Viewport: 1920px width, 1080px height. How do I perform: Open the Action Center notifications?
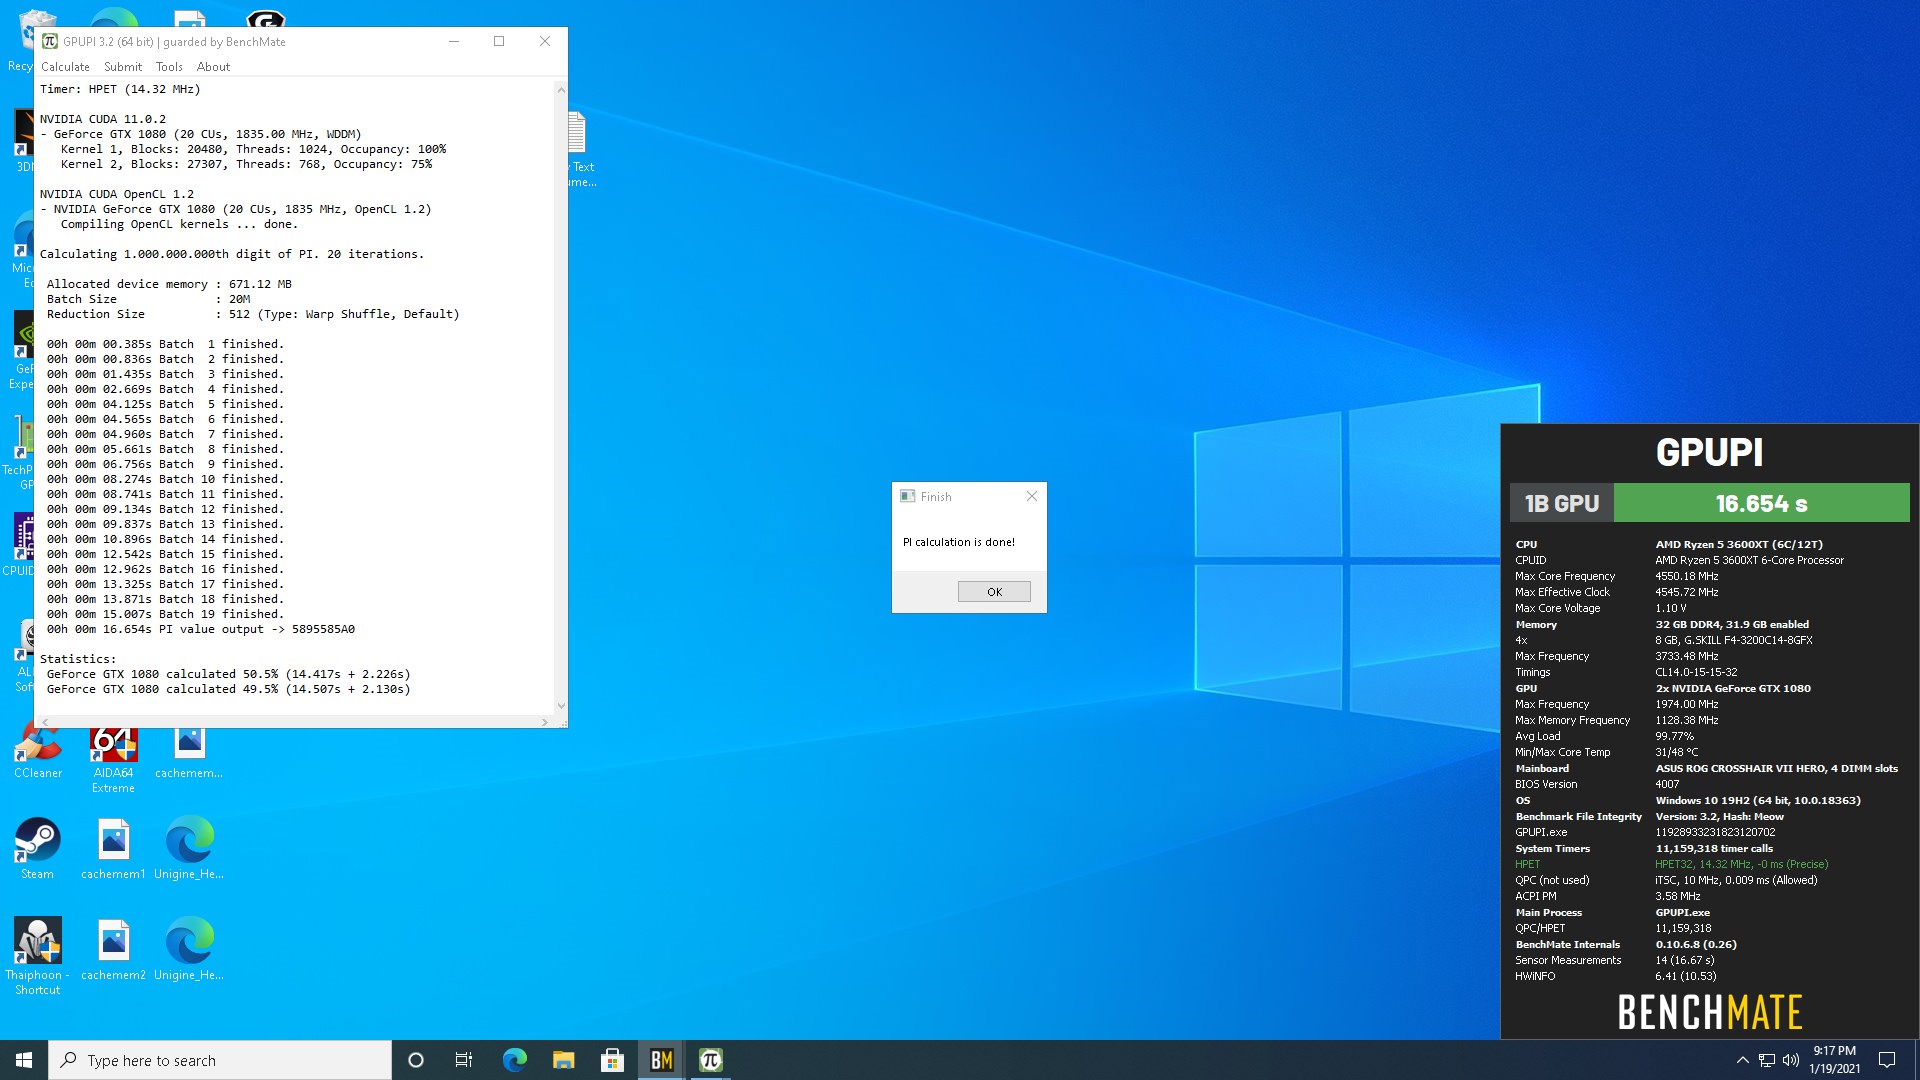pyautogui.click(x=1887, y=1060)
